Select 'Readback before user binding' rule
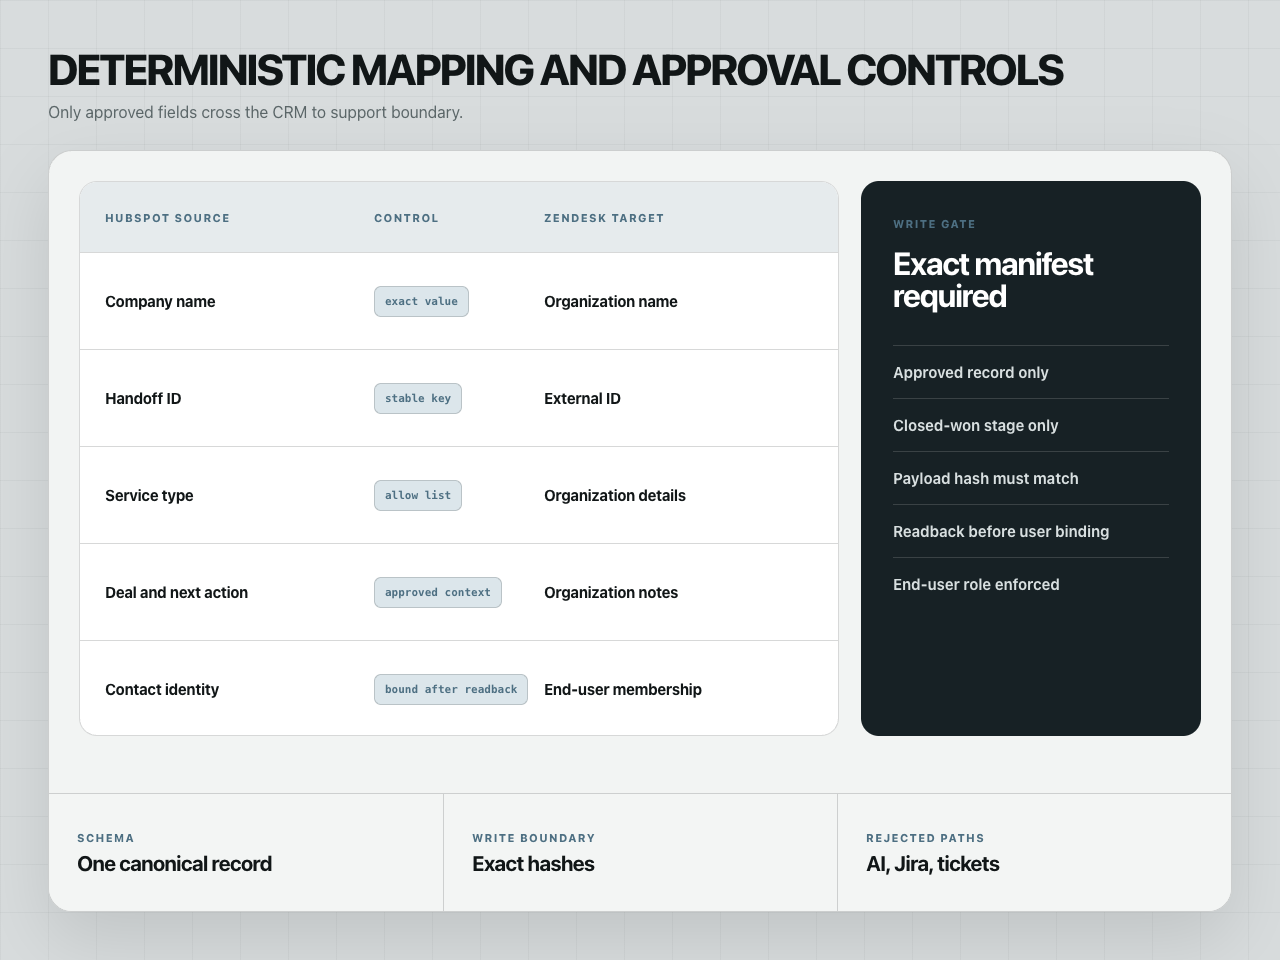The height and width of the screenshot is (960, 1280). coord(1001,531)
